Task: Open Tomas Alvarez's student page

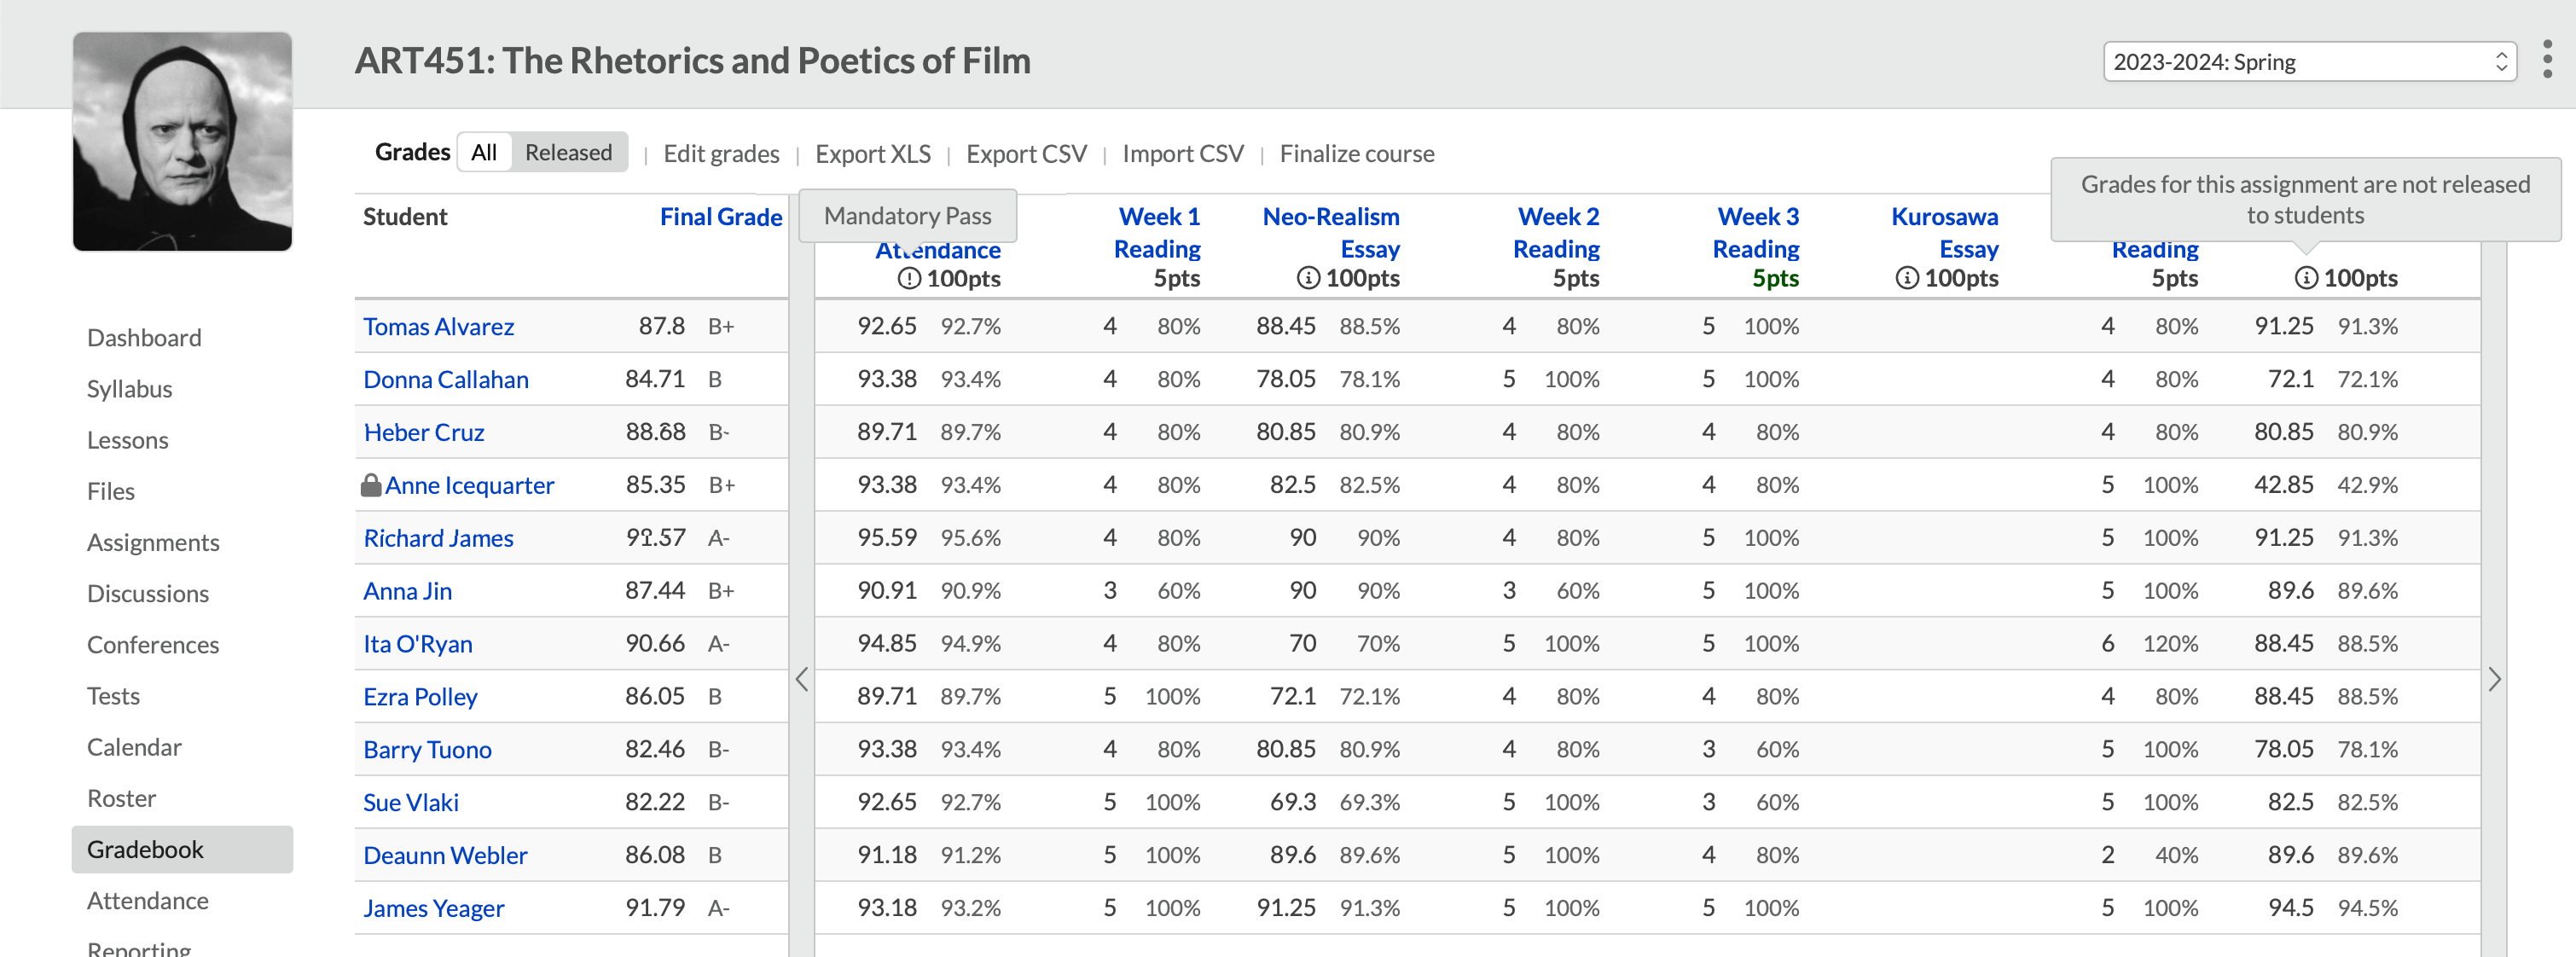Action: pyautogui.click(x=438, y=327)
